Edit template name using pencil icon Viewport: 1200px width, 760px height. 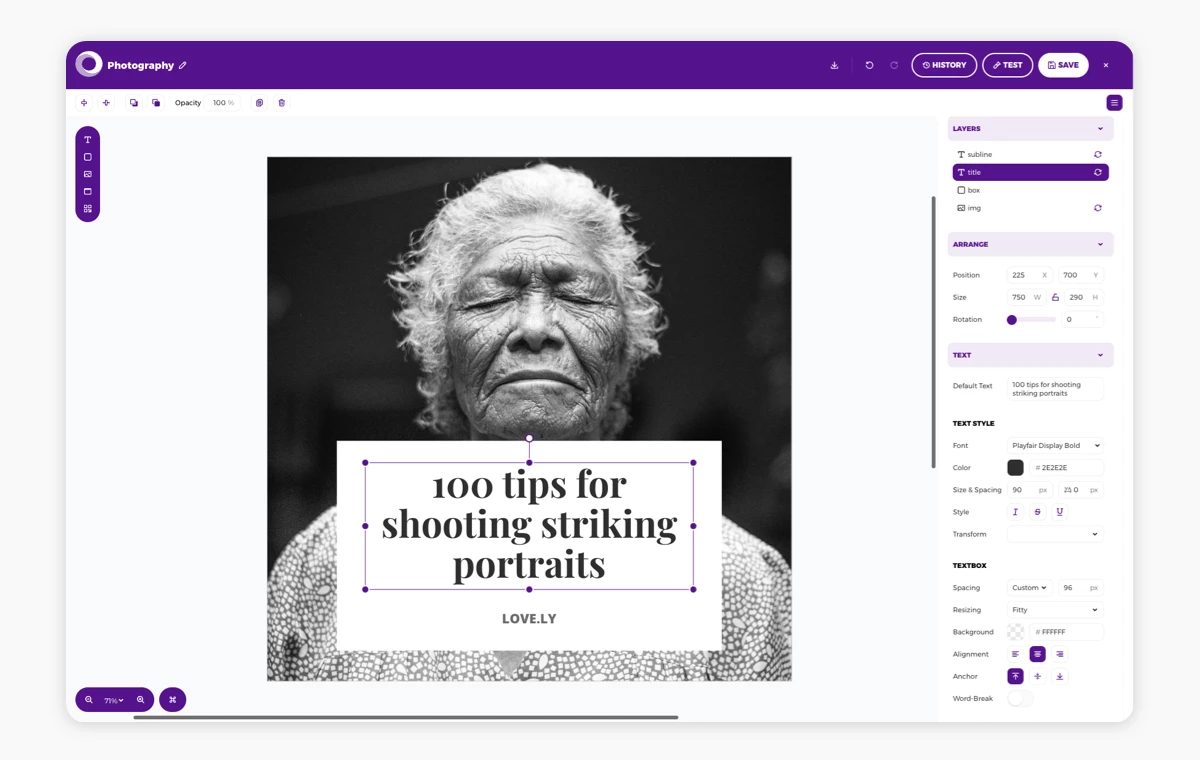(183, 66)
